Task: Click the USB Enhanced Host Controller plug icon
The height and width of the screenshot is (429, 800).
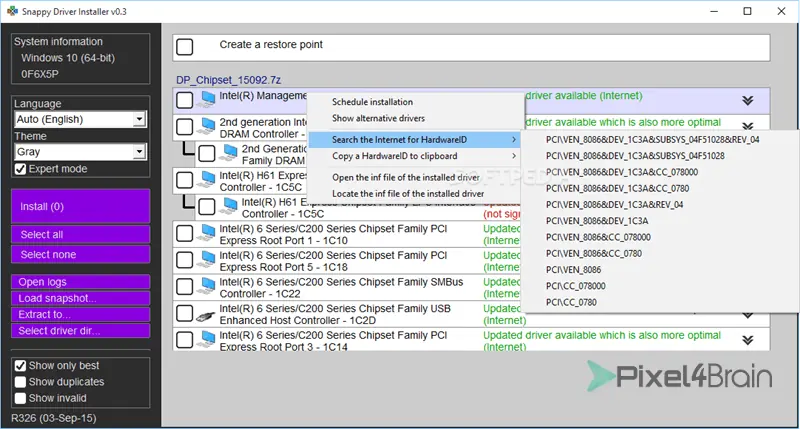Action: [206, 316]
